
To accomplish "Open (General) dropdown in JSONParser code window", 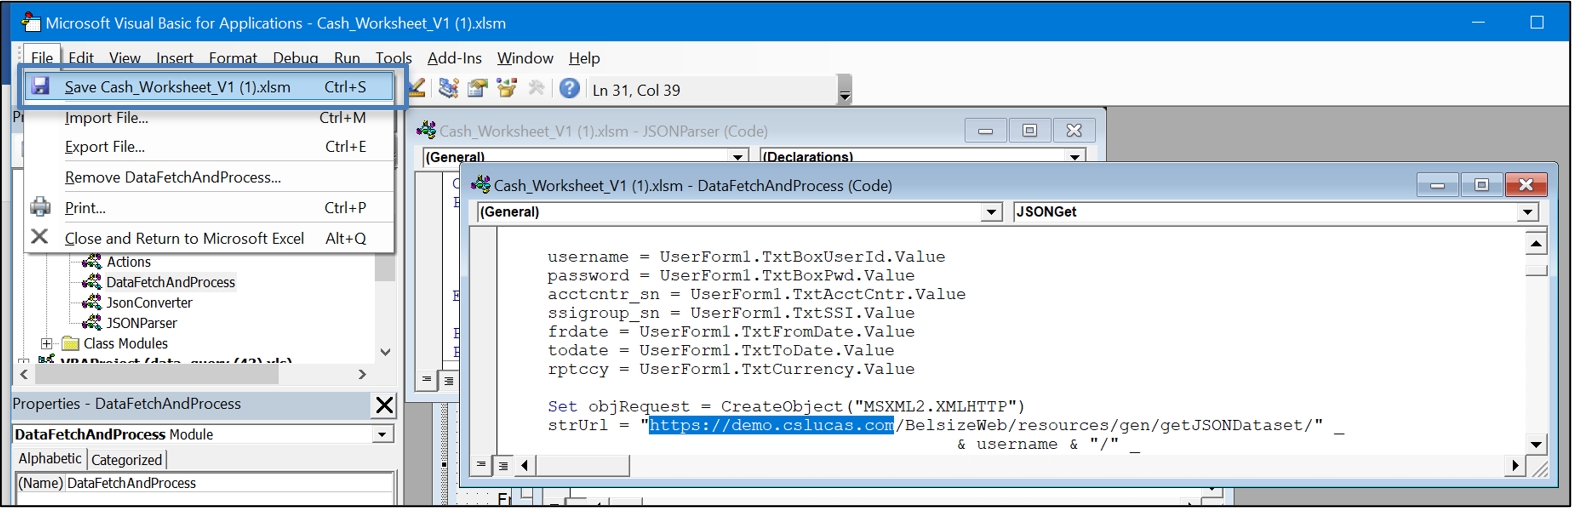I will (738, 157).
